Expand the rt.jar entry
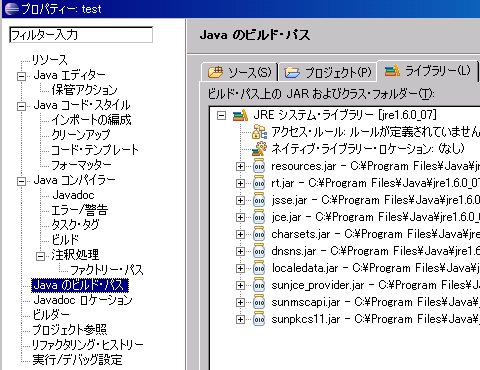Screen dimensions: 480x370 pos(240,183)
